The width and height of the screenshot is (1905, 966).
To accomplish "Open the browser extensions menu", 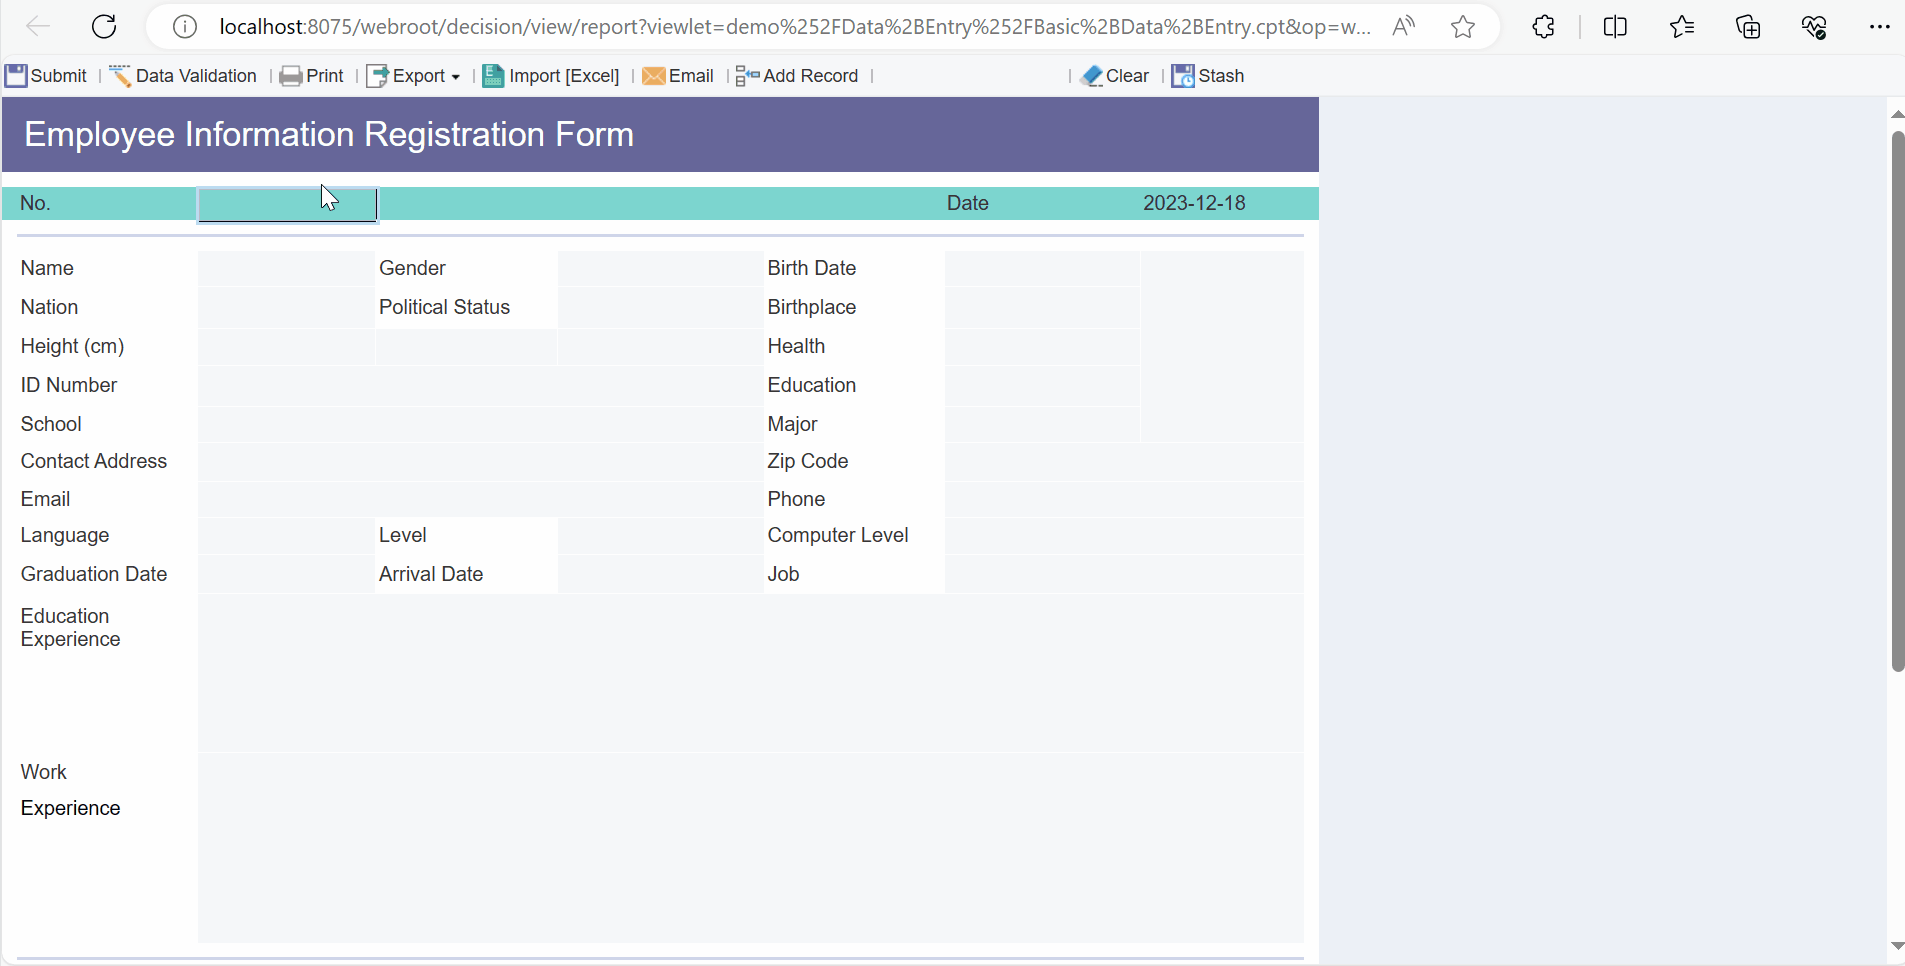I will tap(1544, 26).
